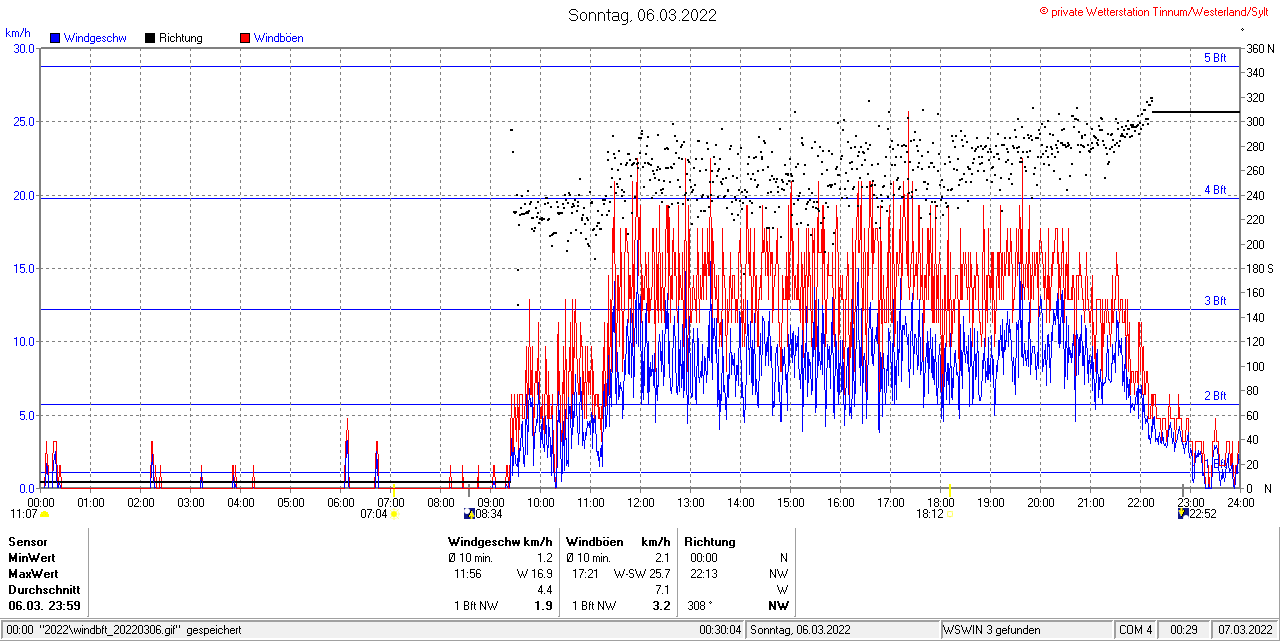Click the sunrise time 07:04

[374, 514]
